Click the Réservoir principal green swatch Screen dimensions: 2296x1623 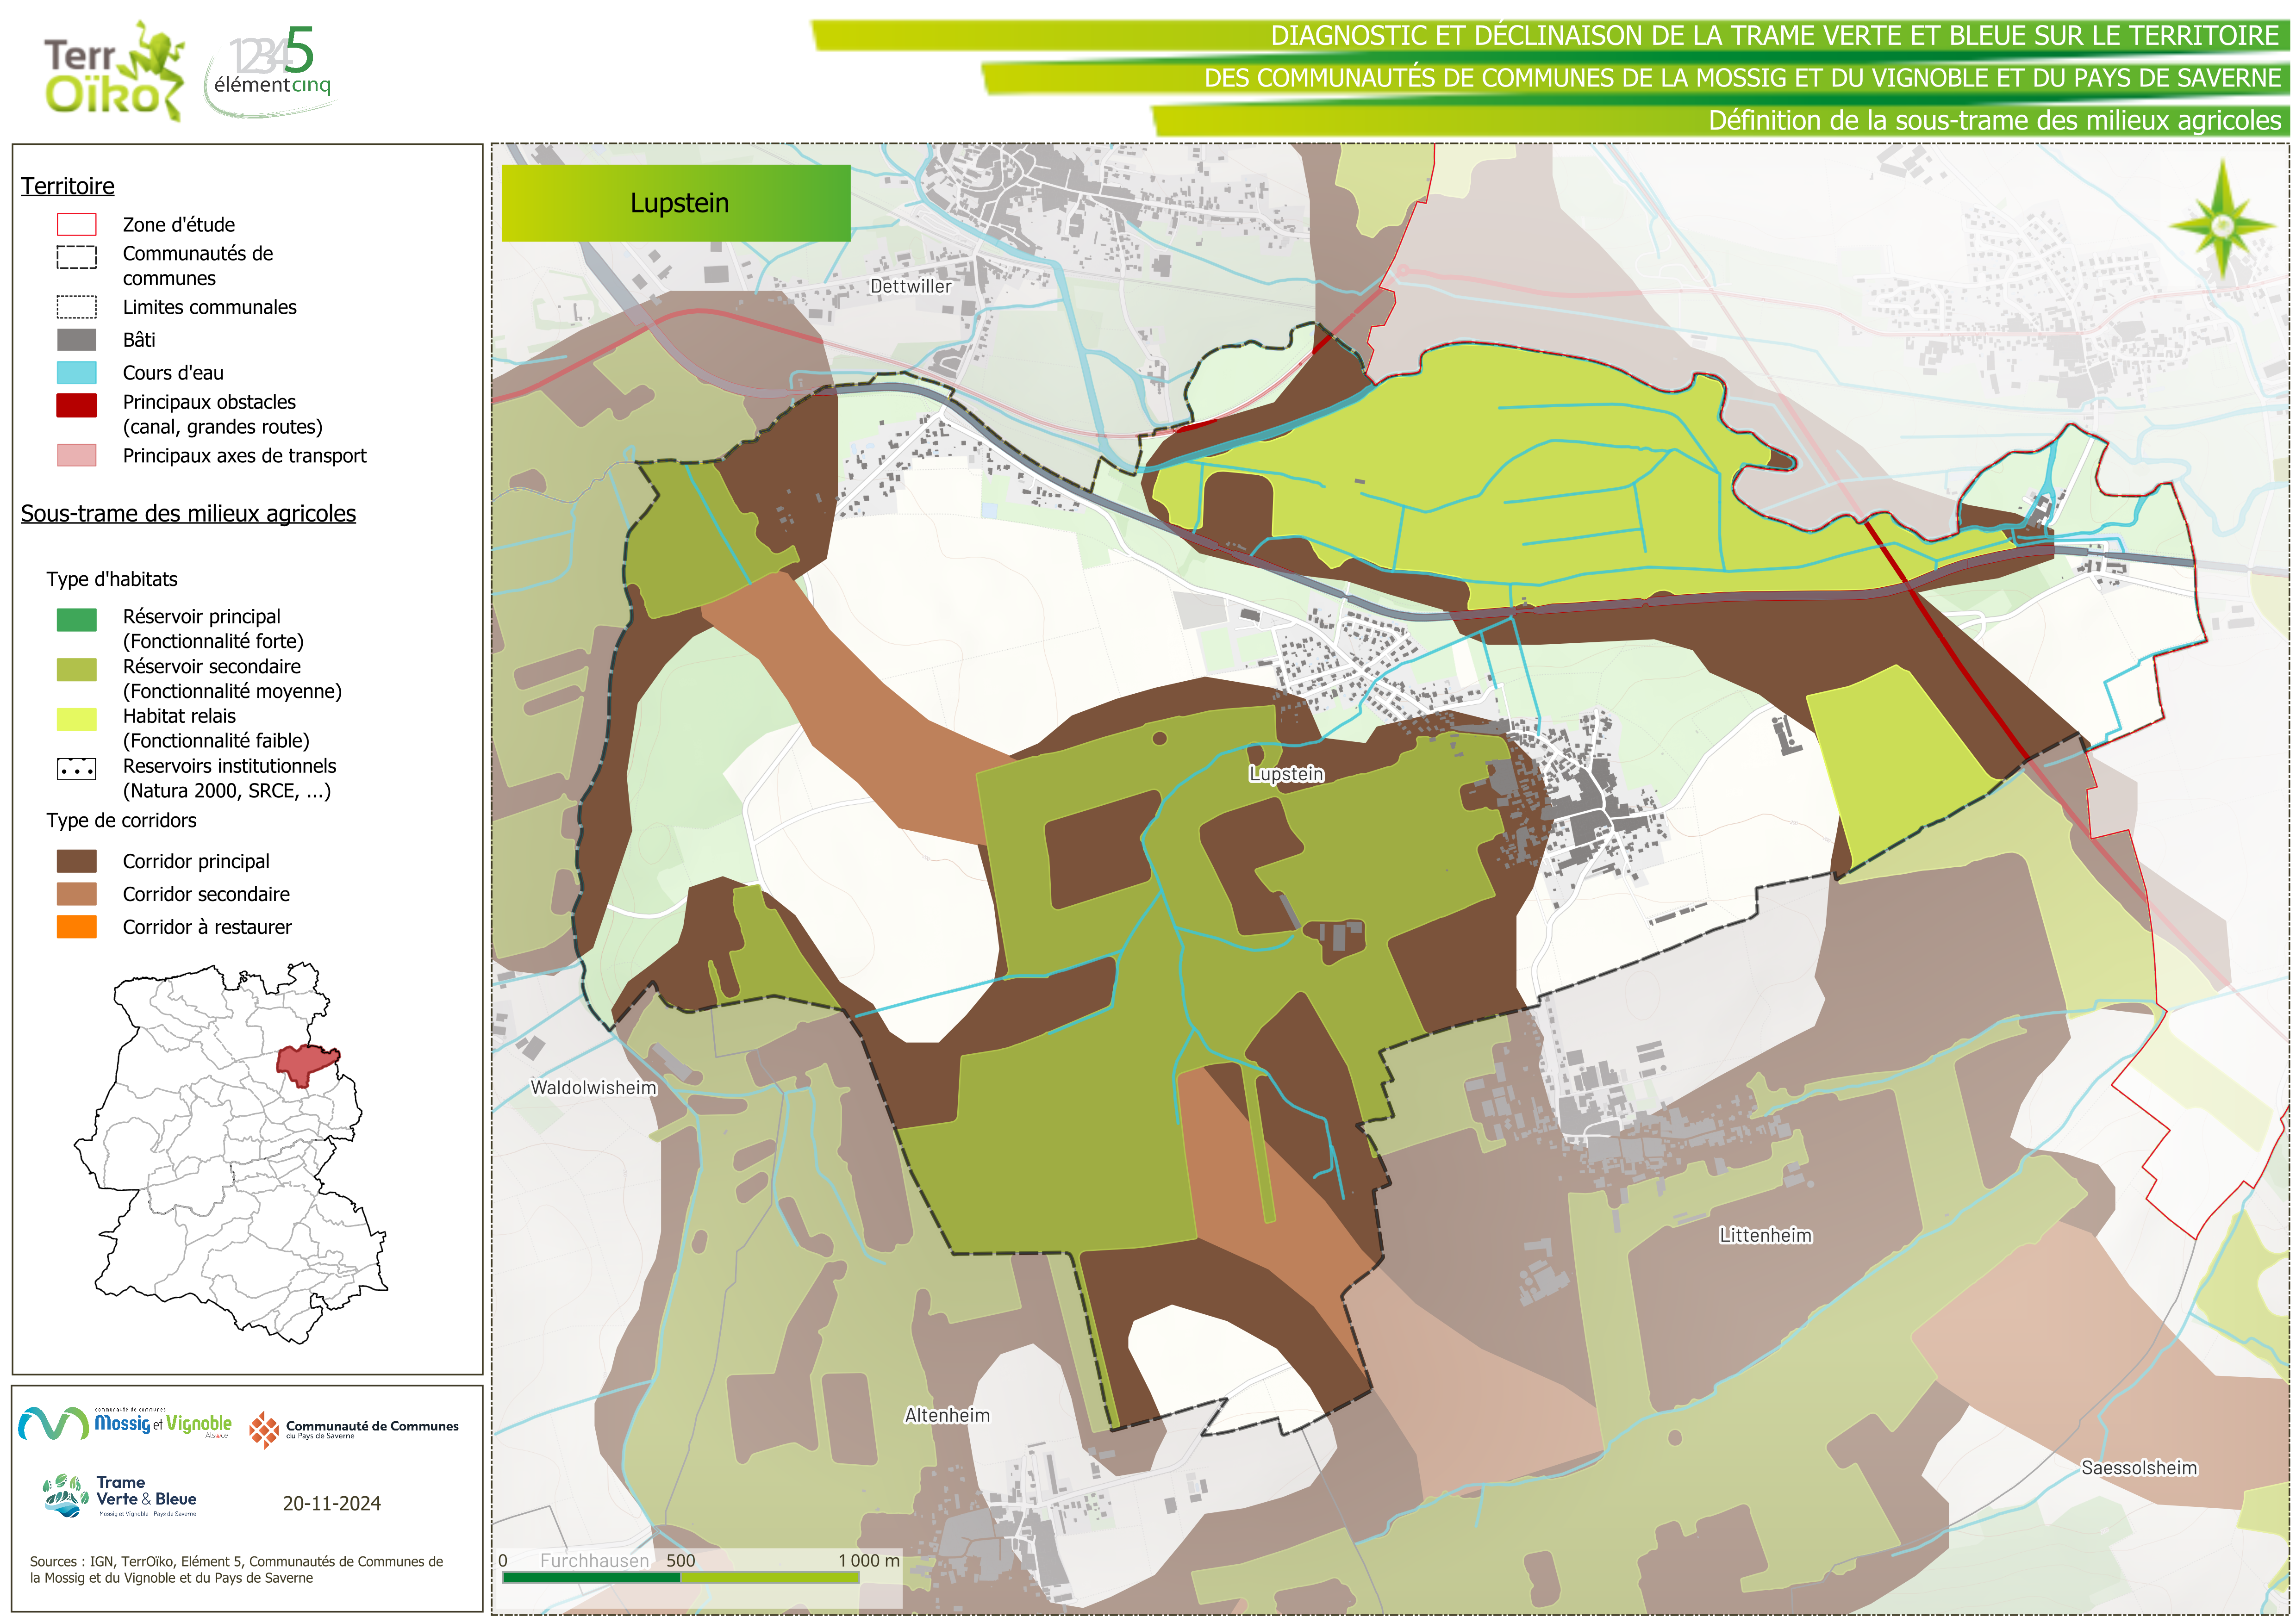(77, 620)
